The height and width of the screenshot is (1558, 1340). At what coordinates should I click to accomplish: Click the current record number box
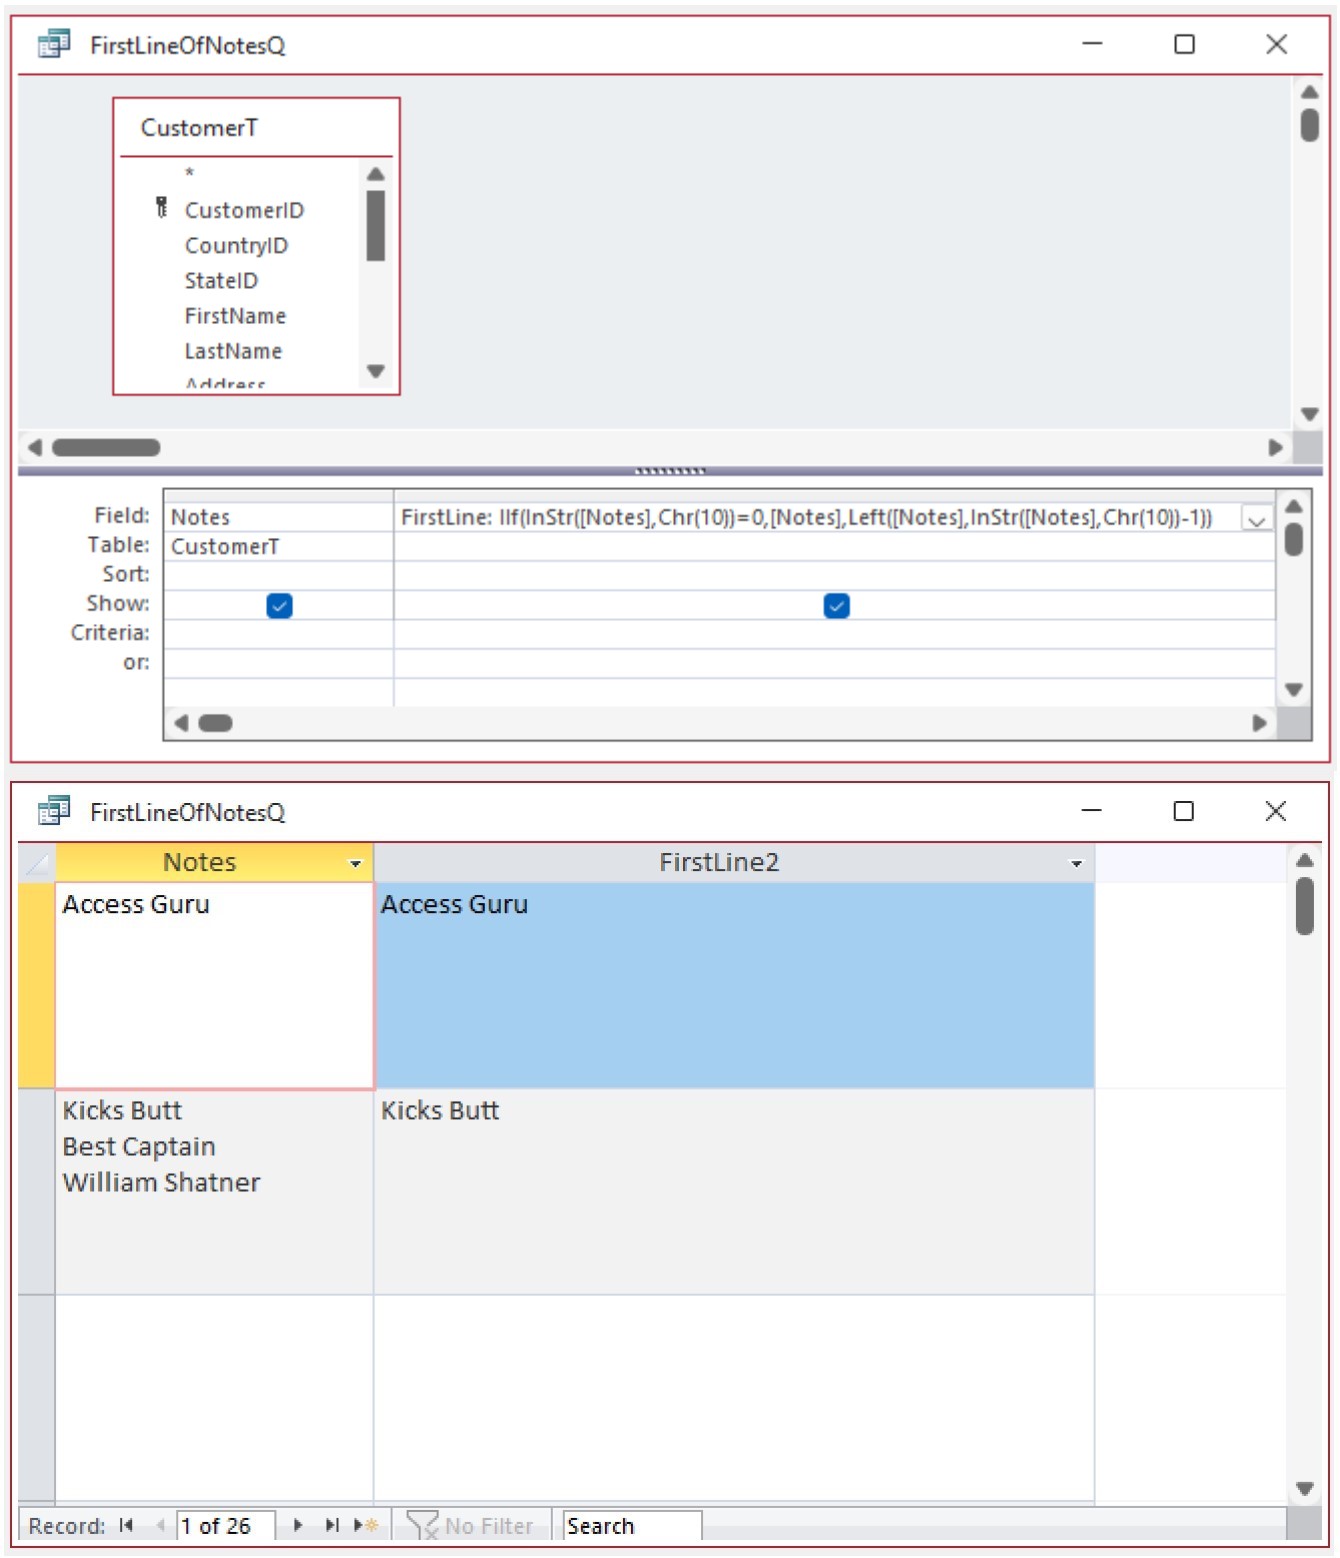226,1525
